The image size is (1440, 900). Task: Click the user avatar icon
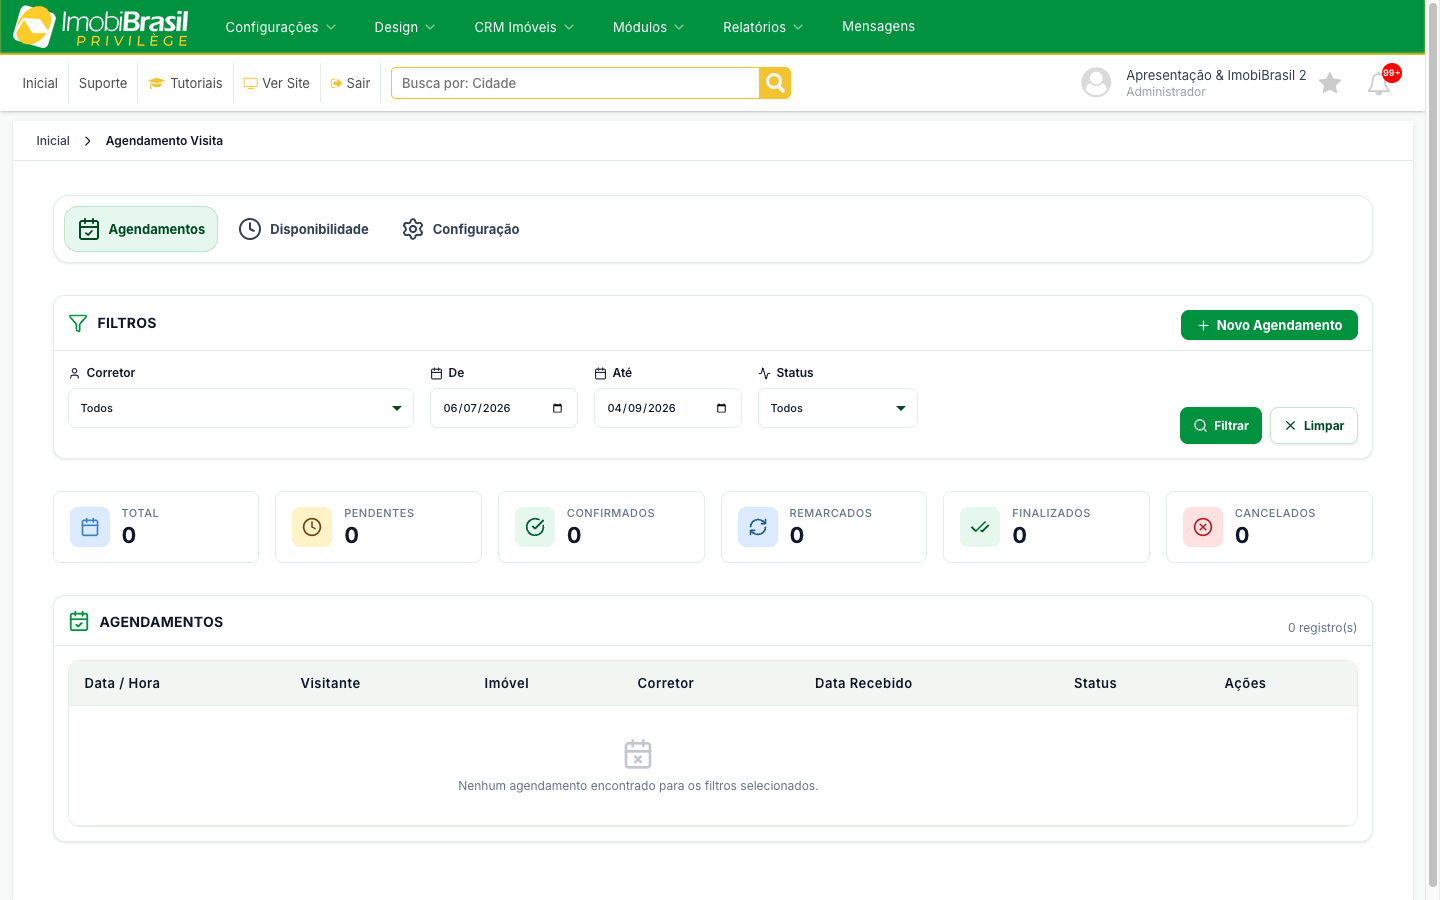1096,82
